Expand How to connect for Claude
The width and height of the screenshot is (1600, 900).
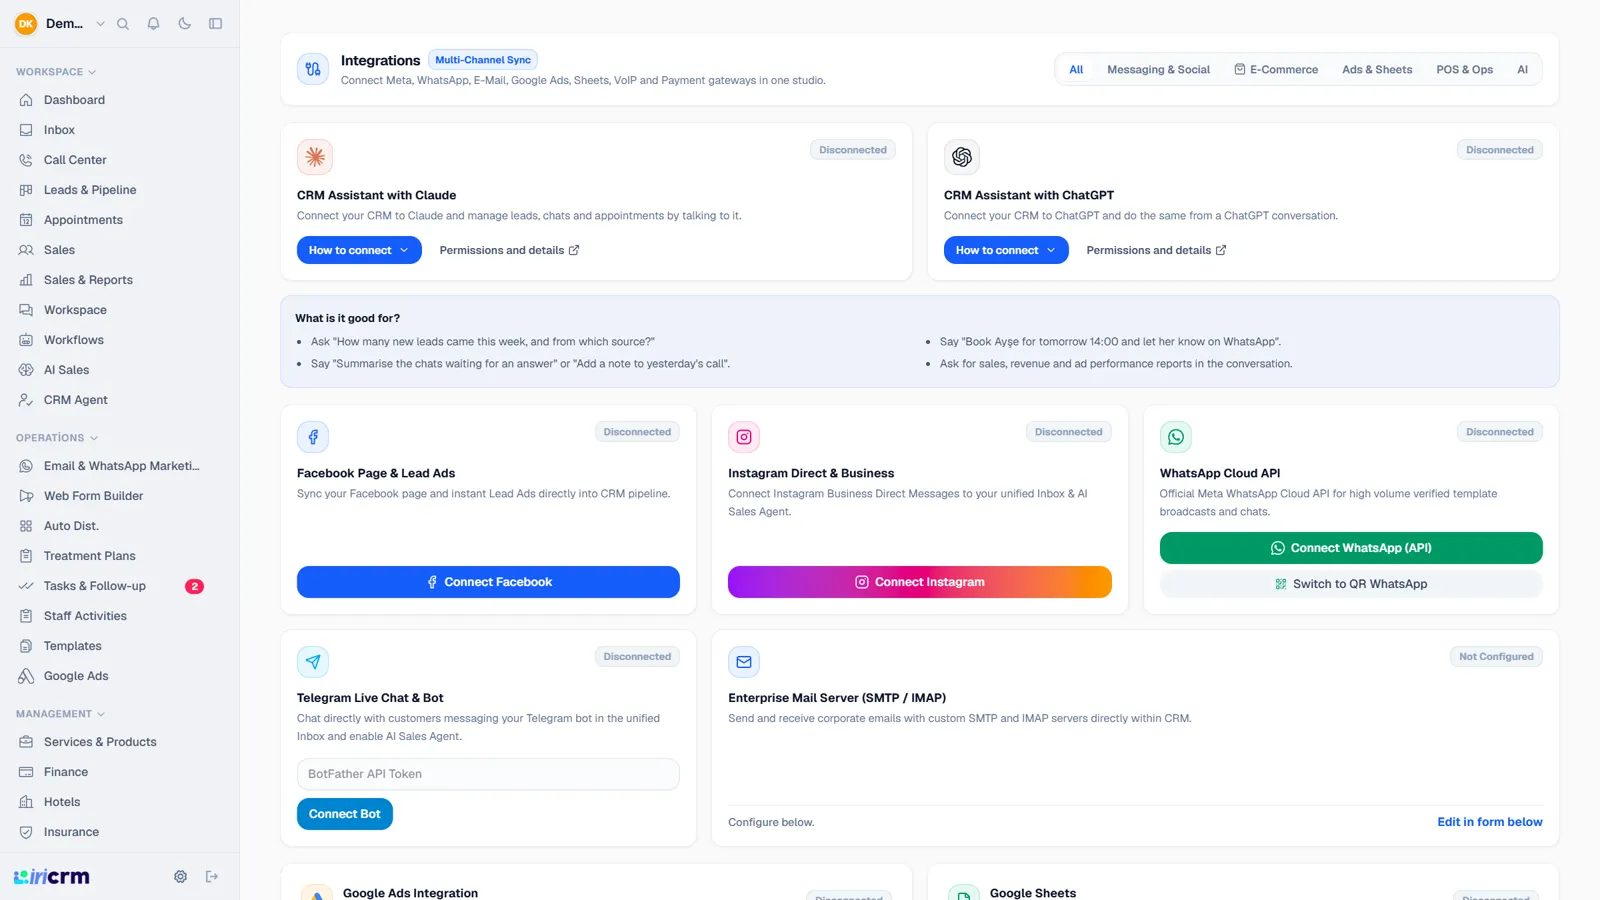[359, 250]
